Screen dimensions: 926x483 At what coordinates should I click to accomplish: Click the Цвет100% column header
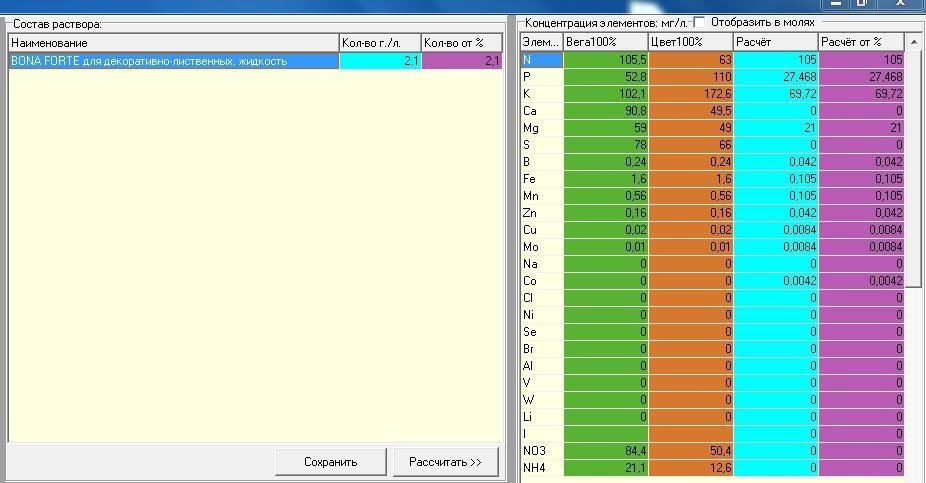[690, 42]
